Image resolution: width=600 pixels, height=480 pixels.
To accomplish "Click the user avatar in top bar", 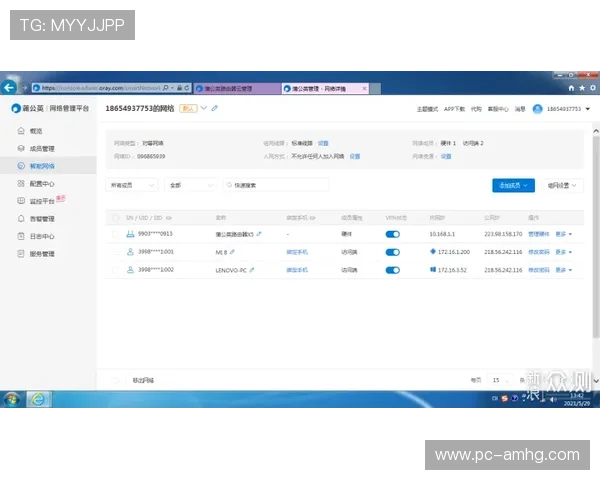I will point(538,109).
